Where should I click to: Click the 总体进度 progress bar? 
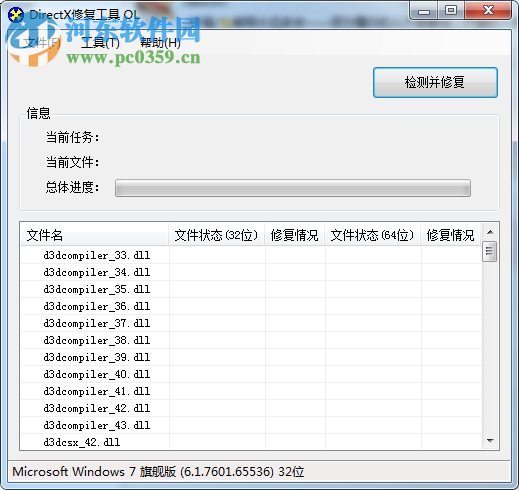pos(293,188)
